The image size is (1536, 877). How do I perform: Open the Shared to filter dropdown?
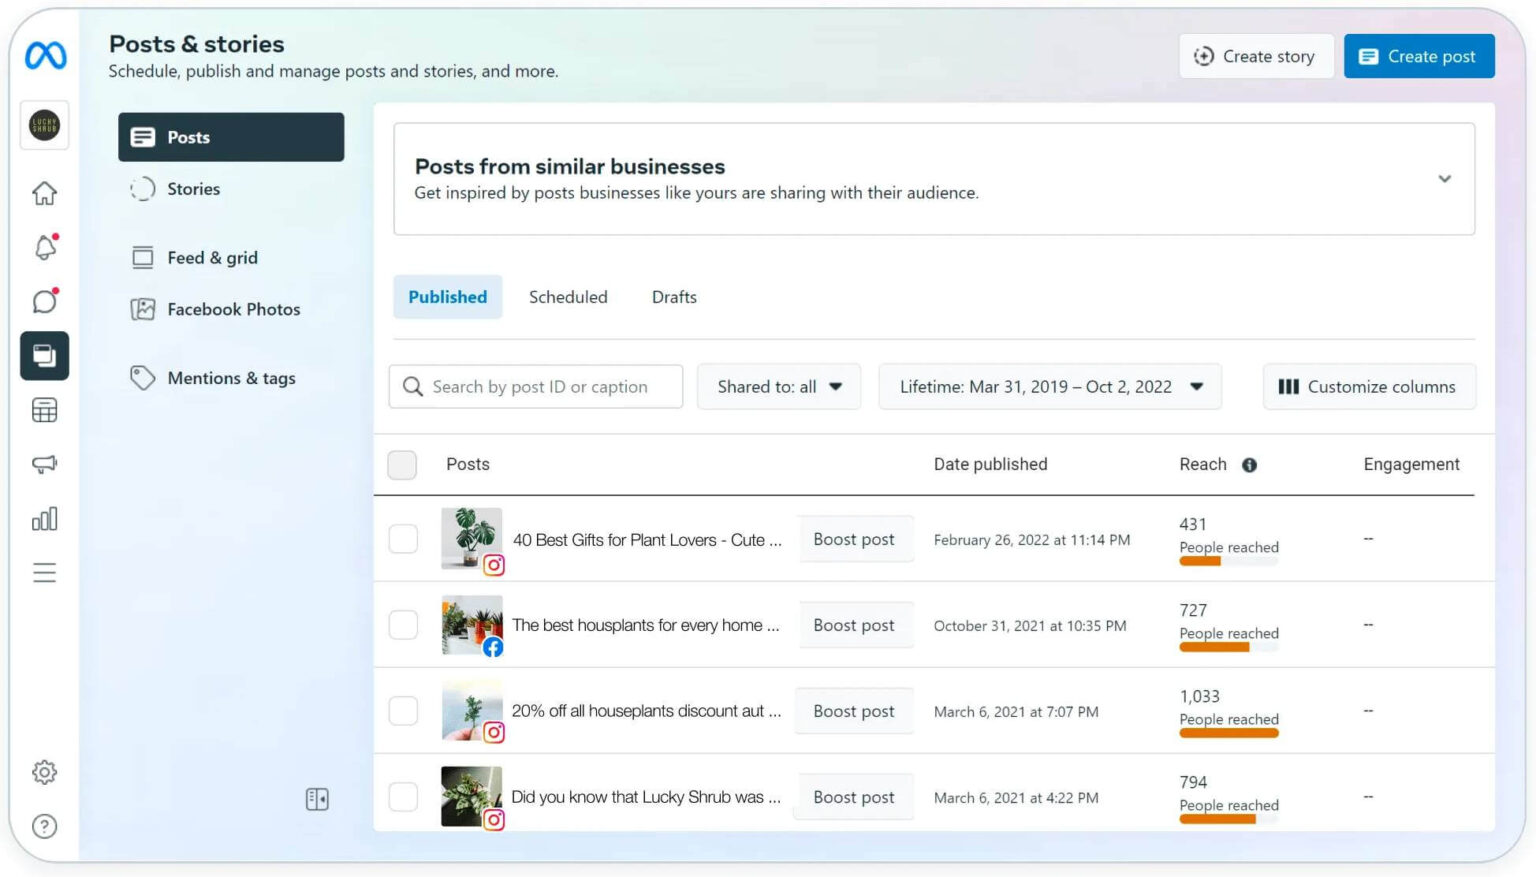(778, 386)
